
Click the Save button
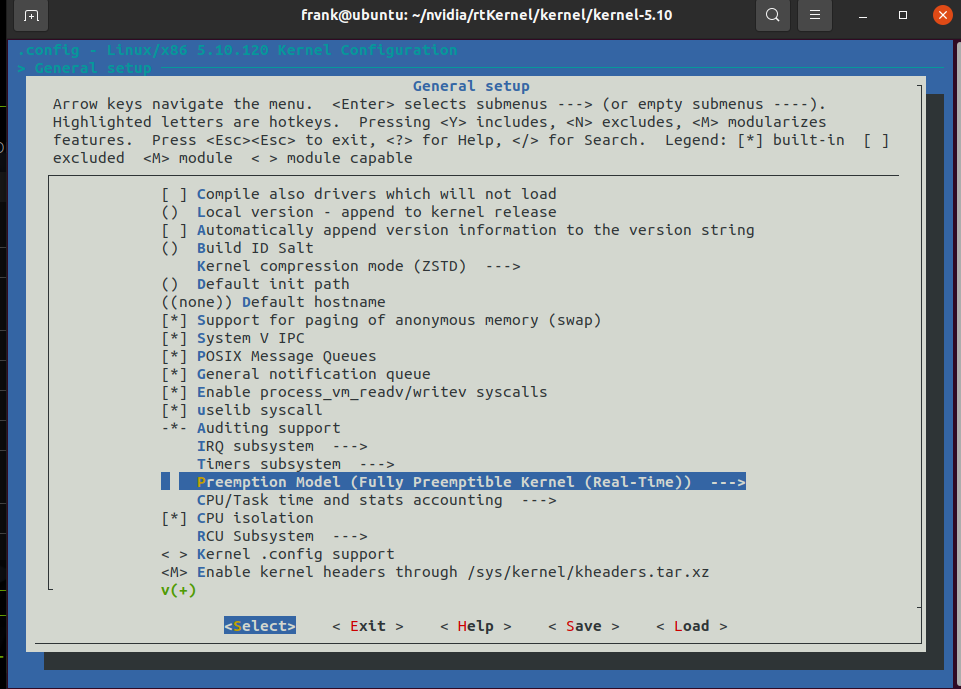(x=583, y=626)
